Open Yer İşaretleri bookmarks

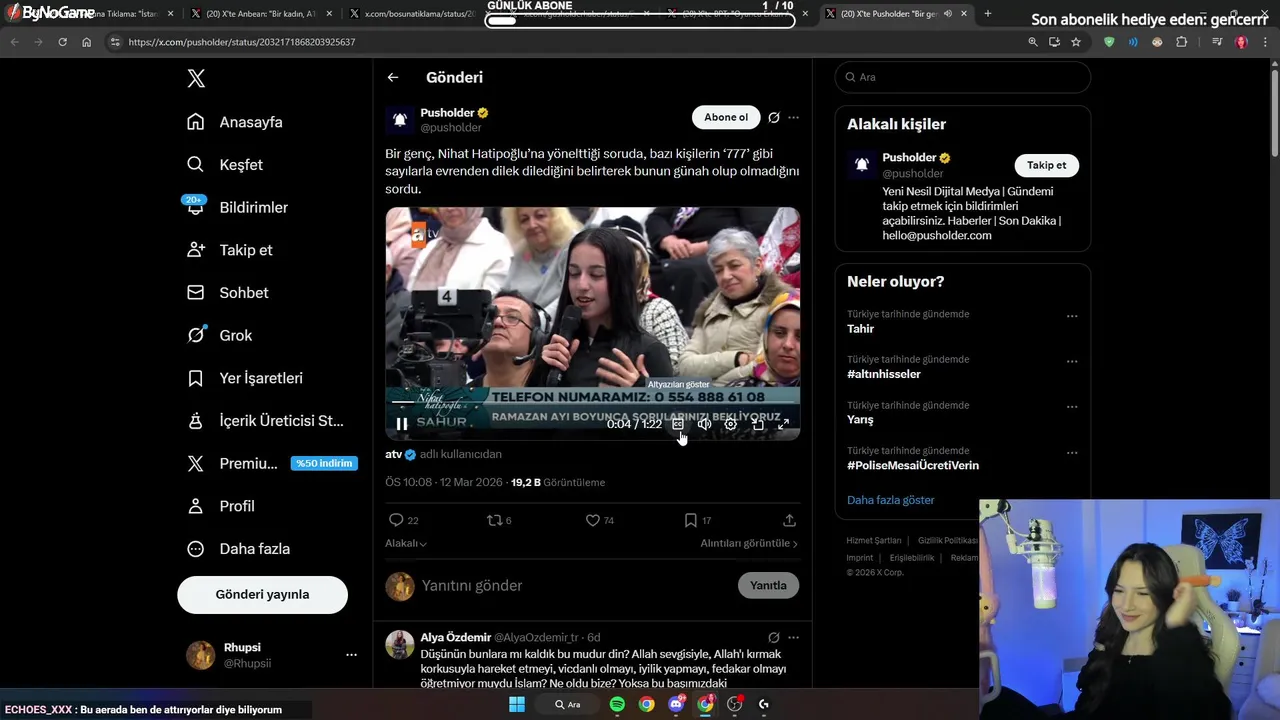point(245,378)
